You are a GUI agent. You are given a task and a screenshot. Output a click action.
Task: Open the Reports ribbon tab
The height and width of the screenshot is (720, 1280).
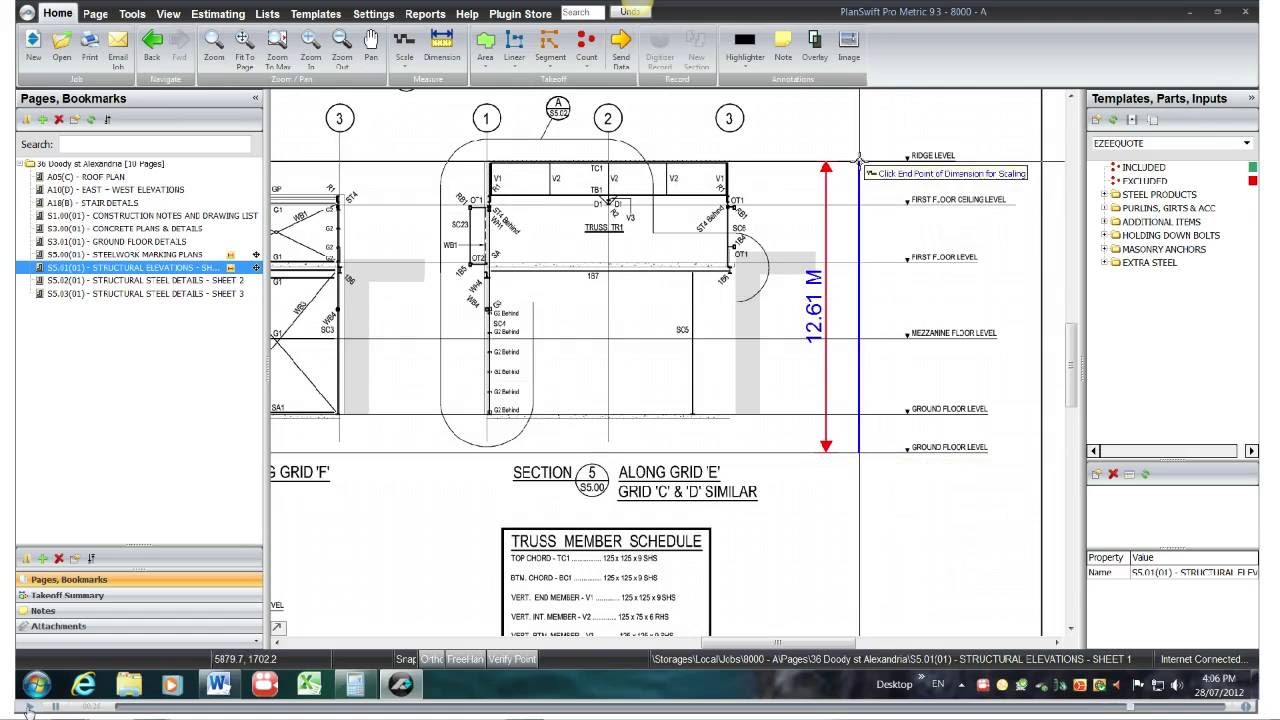[425, 14]
